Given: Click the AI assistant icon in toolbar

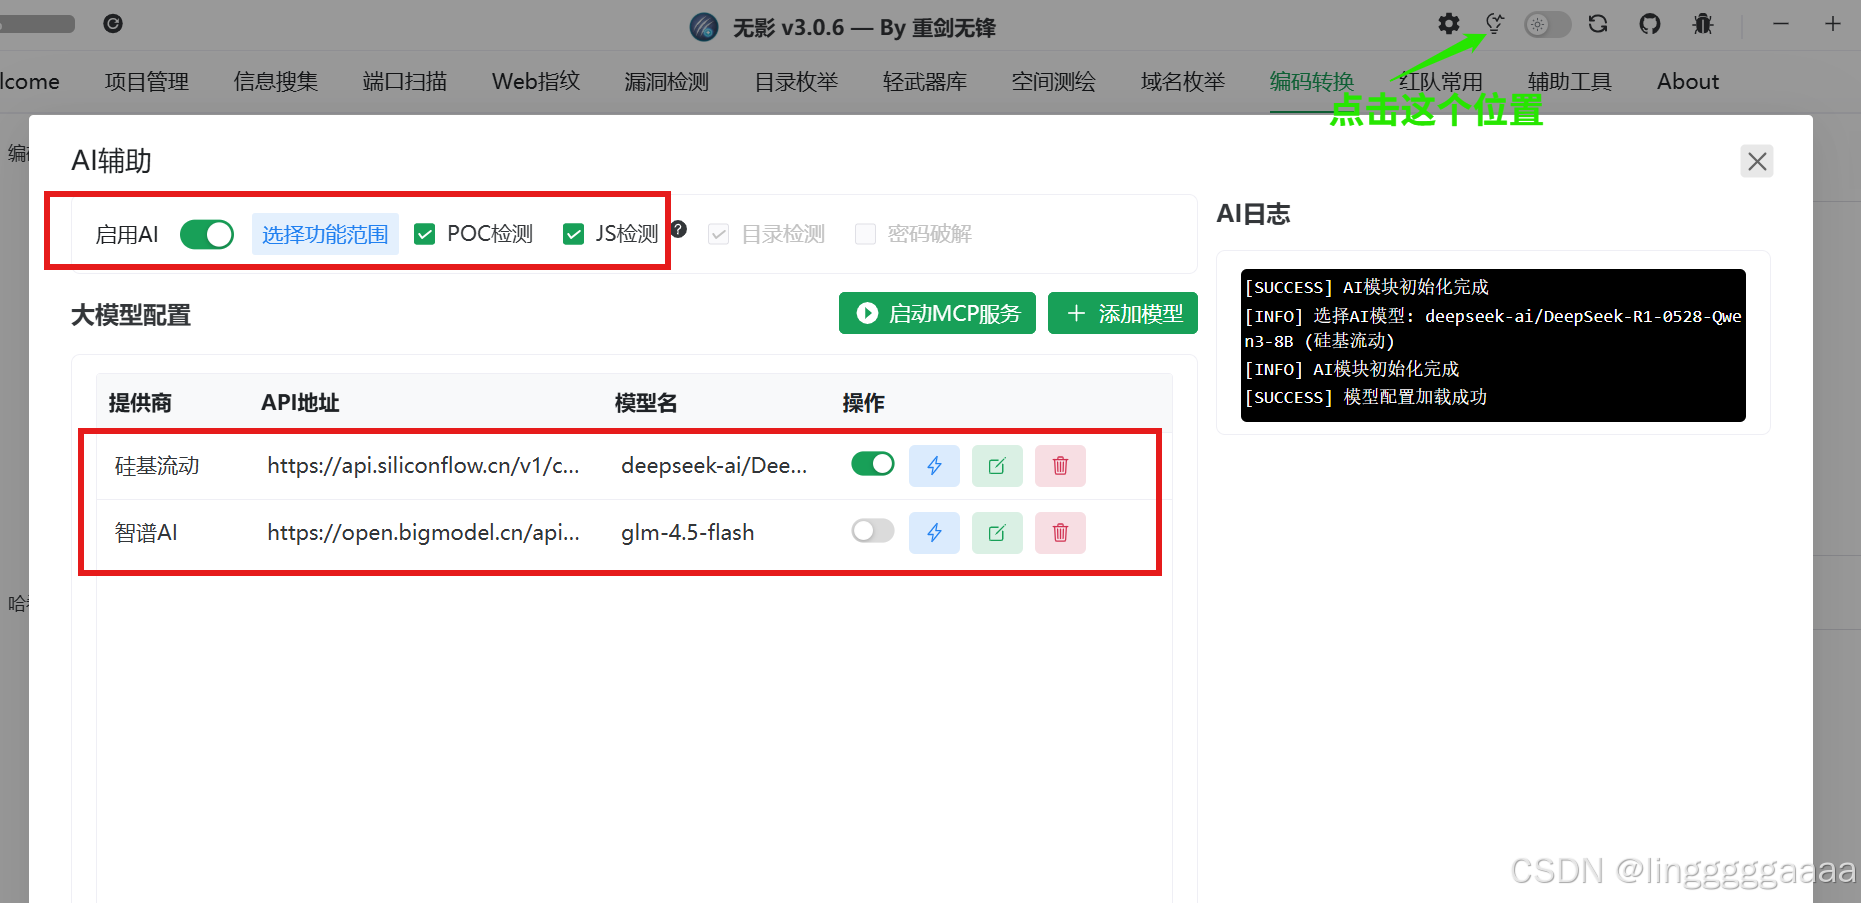Looking at the screenshot, I should (x=1494, y=23).
